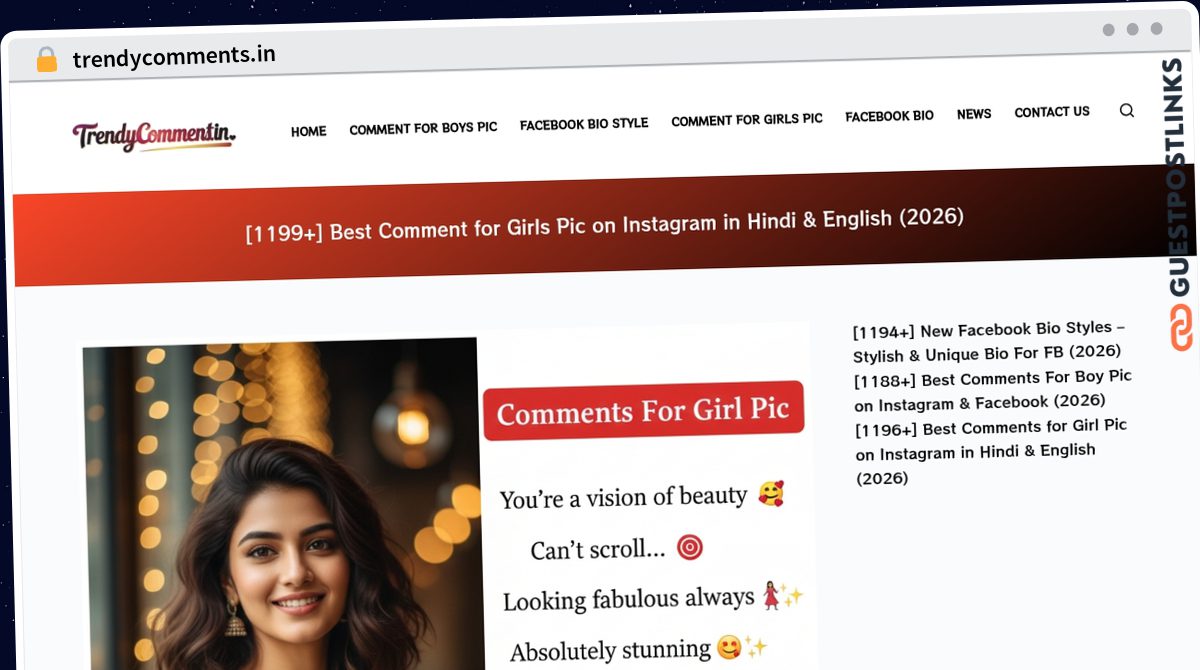Click the trendycomments.in address bar
Viewport: 1200px width, 670px height.
click(175, 57)
